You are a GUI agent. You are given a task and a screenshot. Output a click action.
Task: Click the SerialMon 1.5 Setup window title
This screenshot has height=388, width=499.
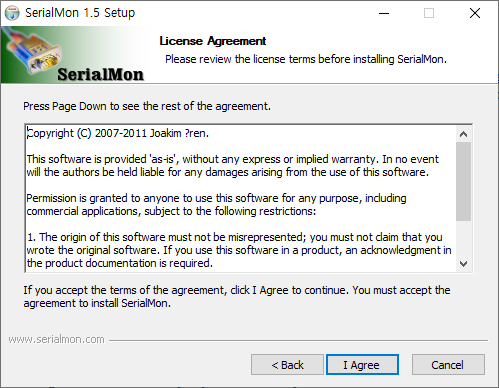pyautogui.click(x=80, y=13)
